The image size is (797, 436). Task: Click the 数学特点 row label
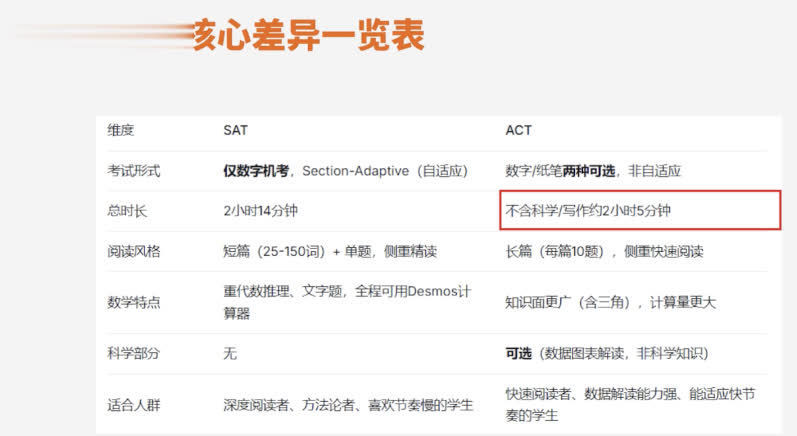(134, 302)
